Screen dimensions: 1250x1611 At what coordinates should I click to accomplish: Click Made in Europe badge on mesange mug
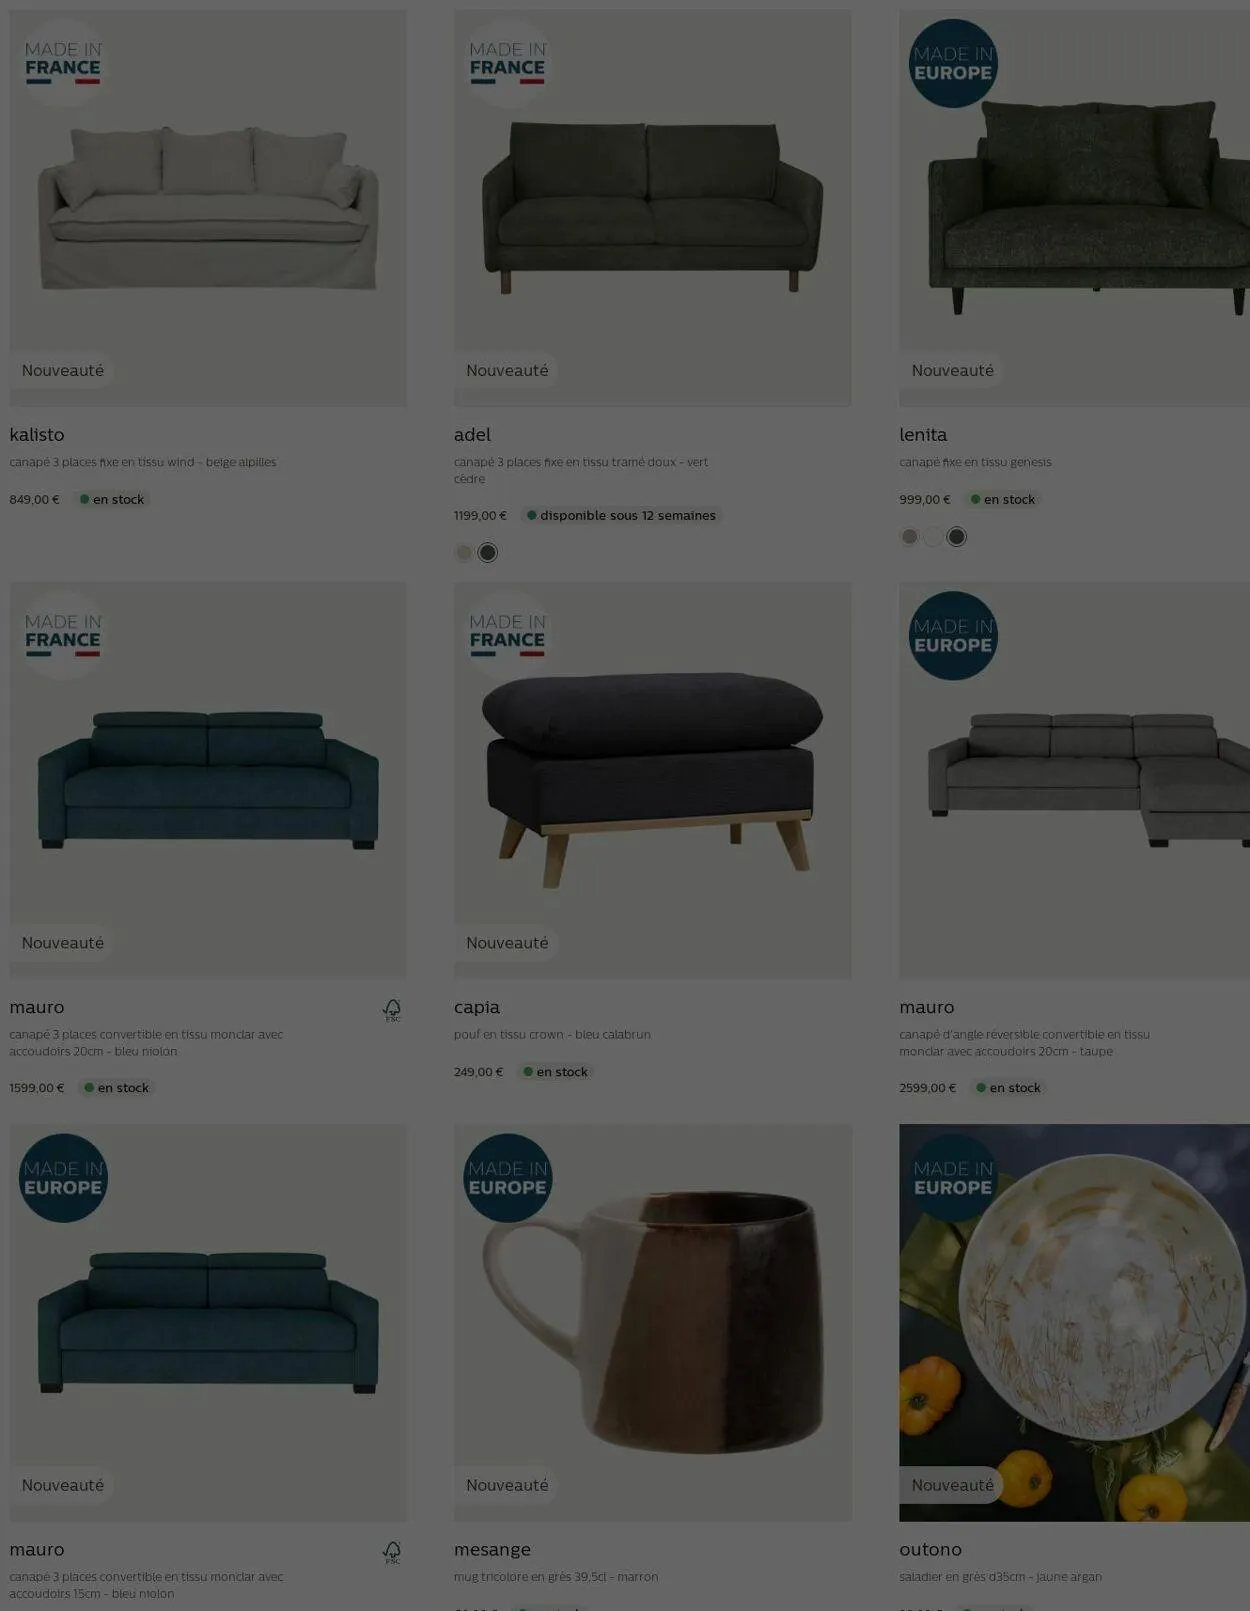click(x=508, y=1178)
